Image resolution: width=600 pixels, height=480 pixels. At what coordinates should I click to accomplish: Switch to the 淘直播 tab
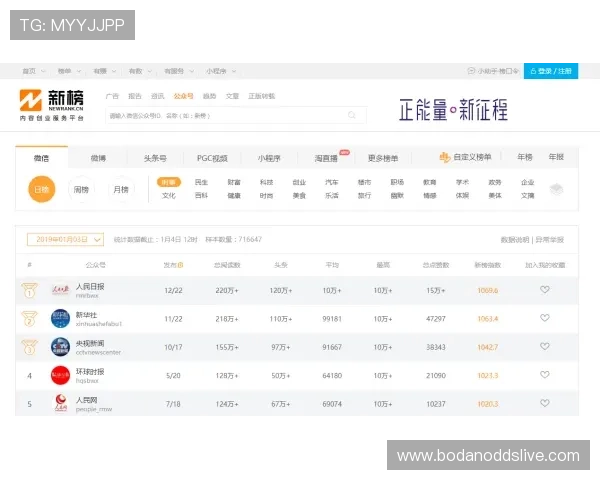(326, 158)
